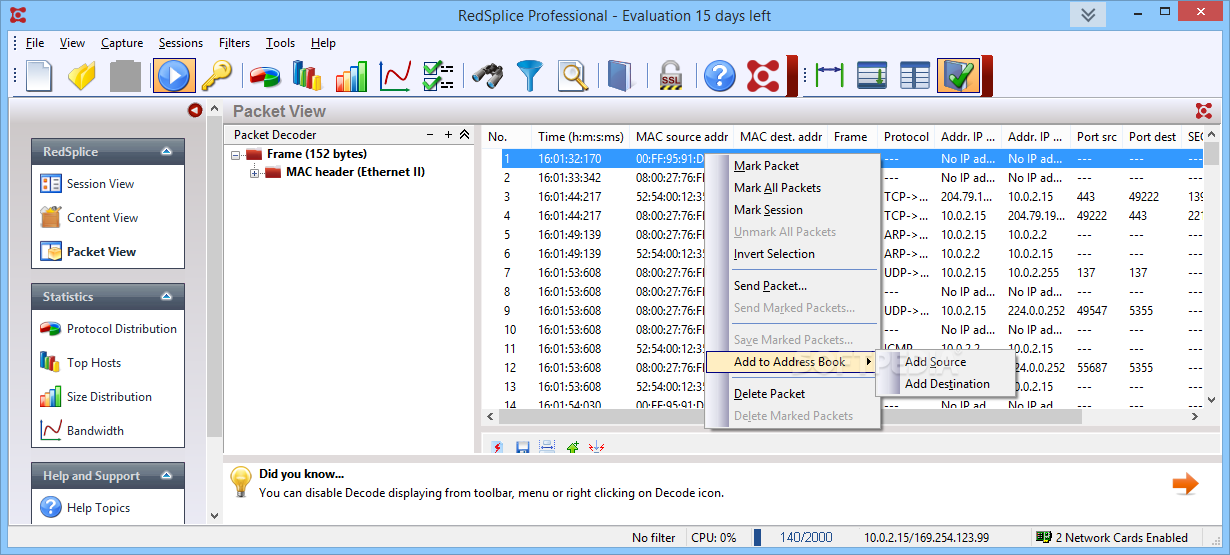Click the column width arrows toolbar icon

[x=830, y=76]
